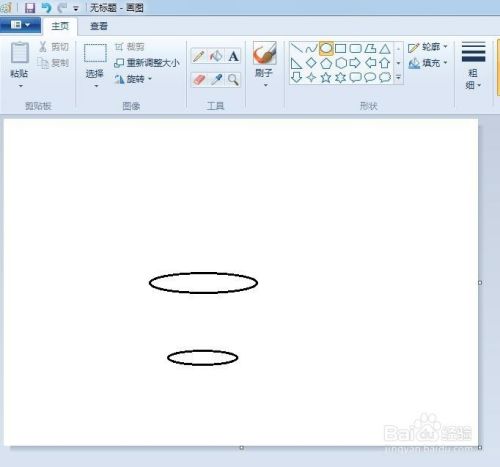Select the Down arrow shape
Viewport: 500px width, 467px height.
(x=296, y=77)
